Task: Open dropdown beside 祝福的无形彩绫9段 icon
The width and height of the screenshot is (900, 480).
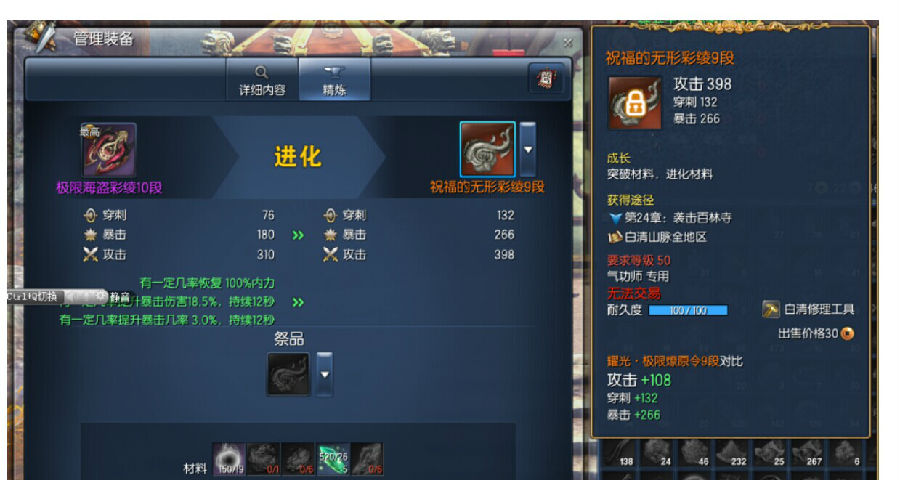Action: point(527,149)
